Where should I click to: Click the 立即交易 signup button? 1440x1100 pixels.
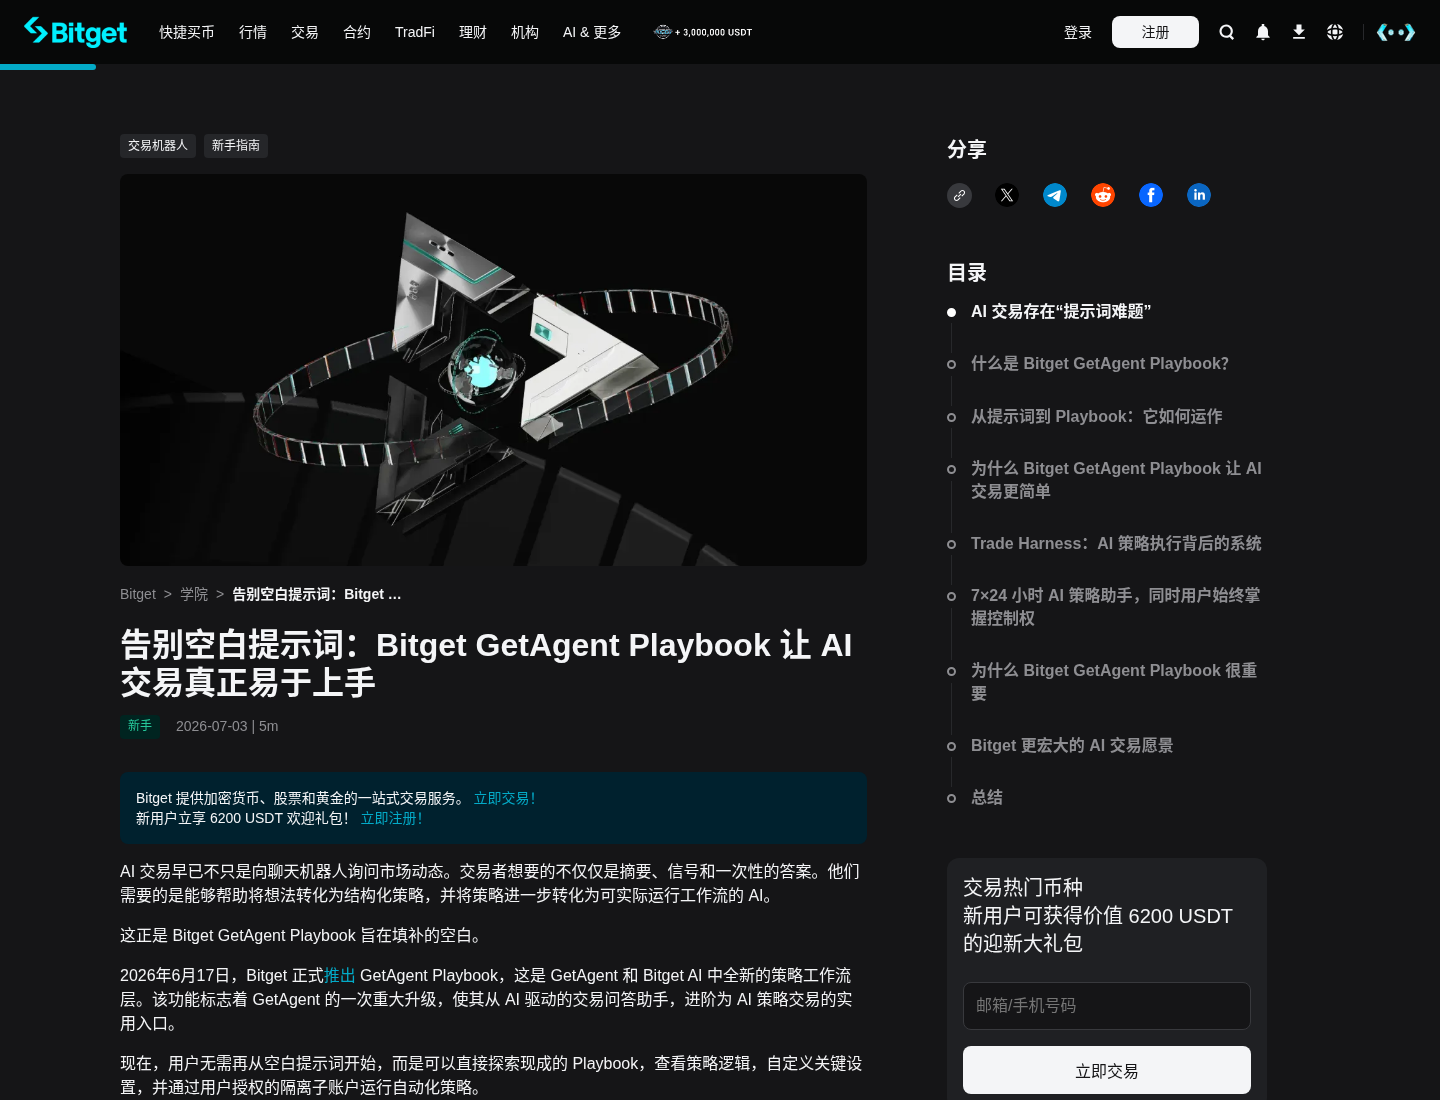tap(1107, 1071)
